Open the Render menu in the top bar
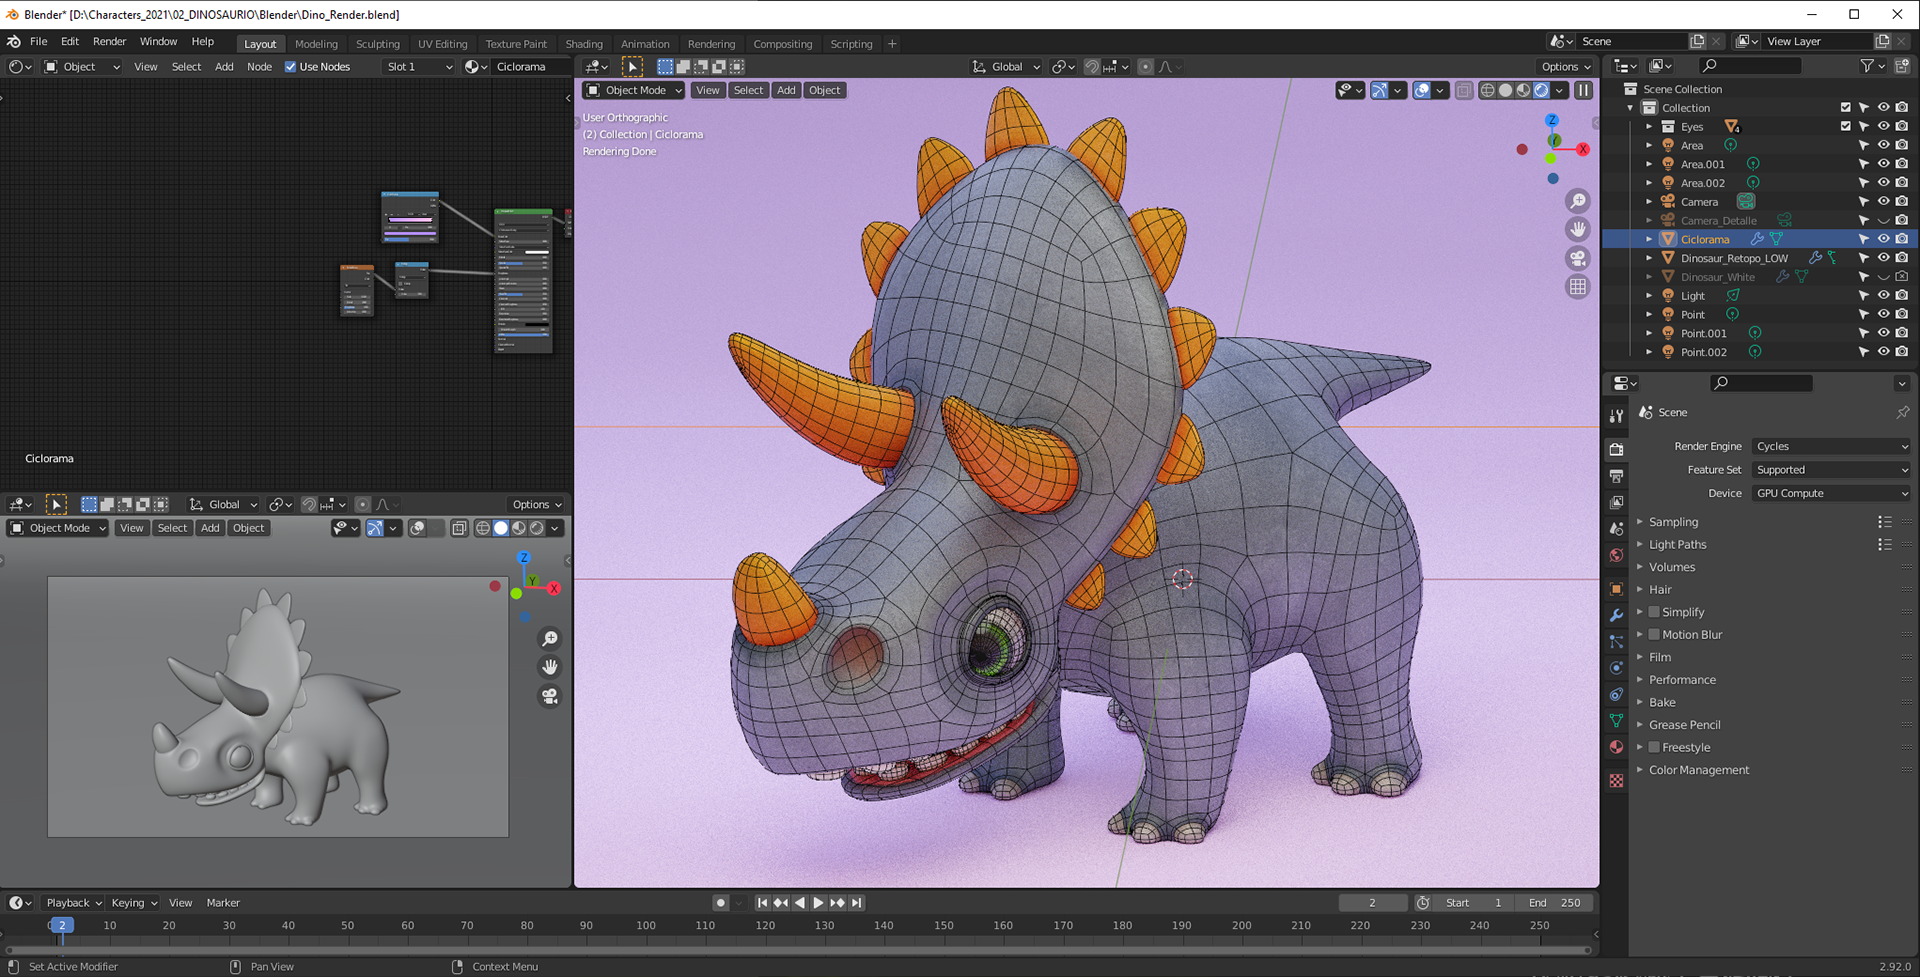 pyautogui.click(x=109, y=41)
